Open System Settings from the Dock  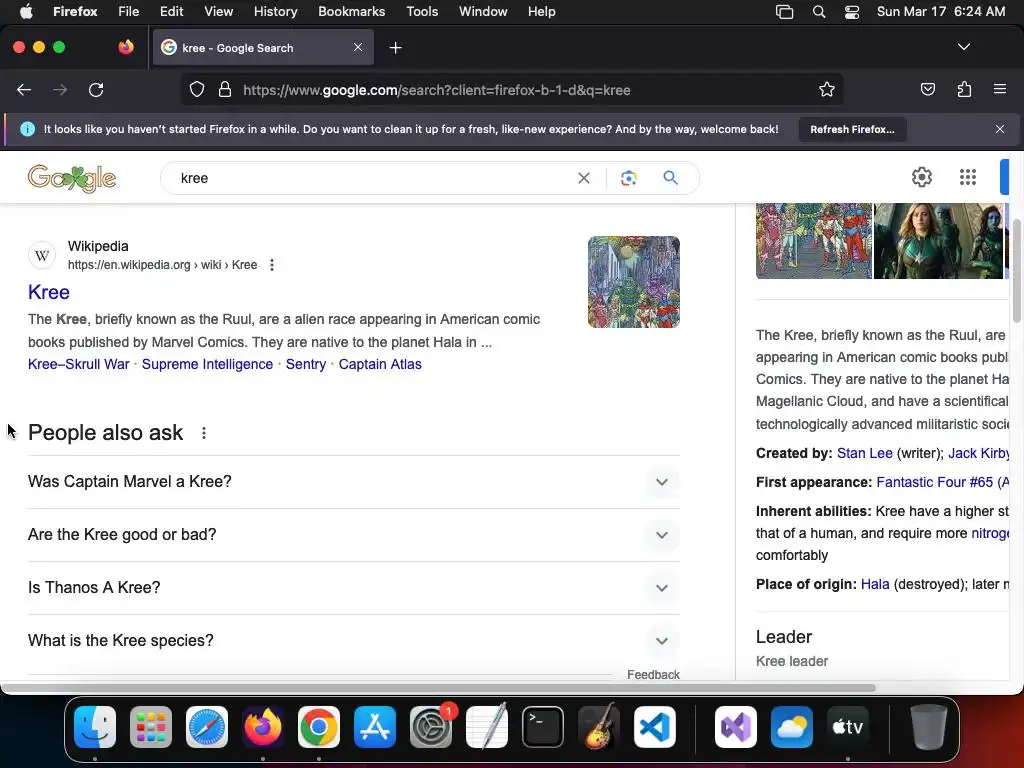pyautogui.click(x=431, y=727)
